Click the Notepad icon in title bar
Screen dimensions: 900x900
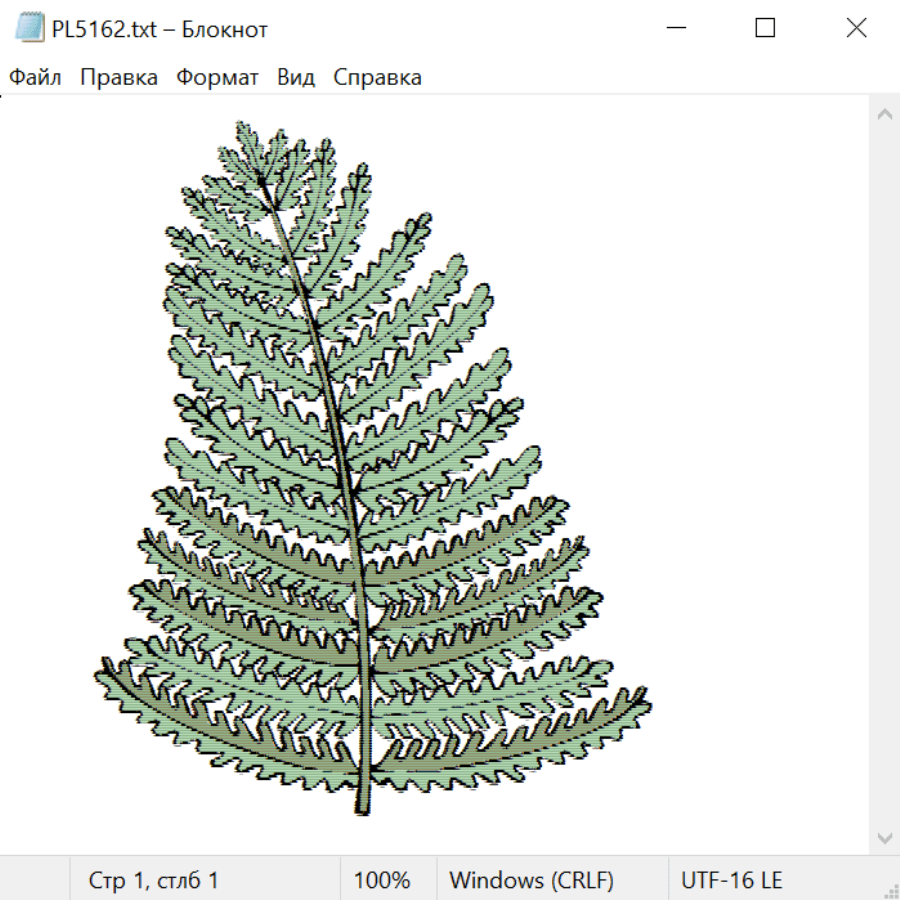click(x=29, y=29)
